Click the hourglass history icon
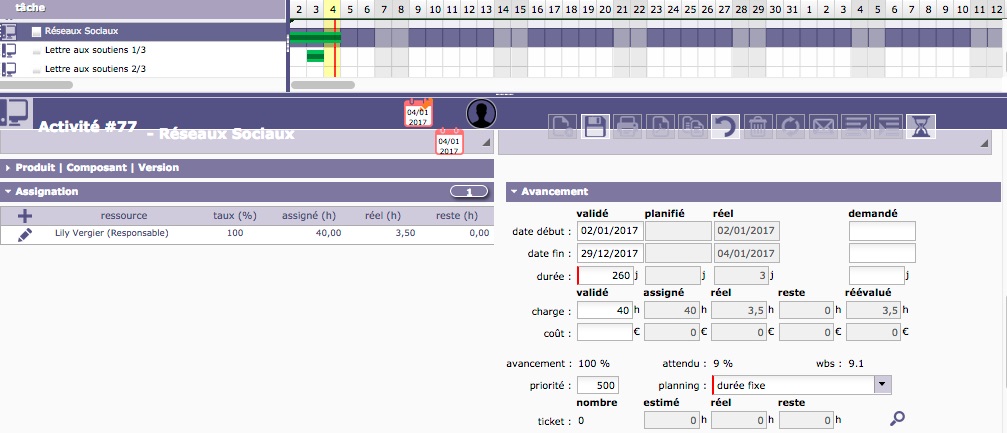Image resolution: width=1007 pixels, height=433 pixels. 919,126
